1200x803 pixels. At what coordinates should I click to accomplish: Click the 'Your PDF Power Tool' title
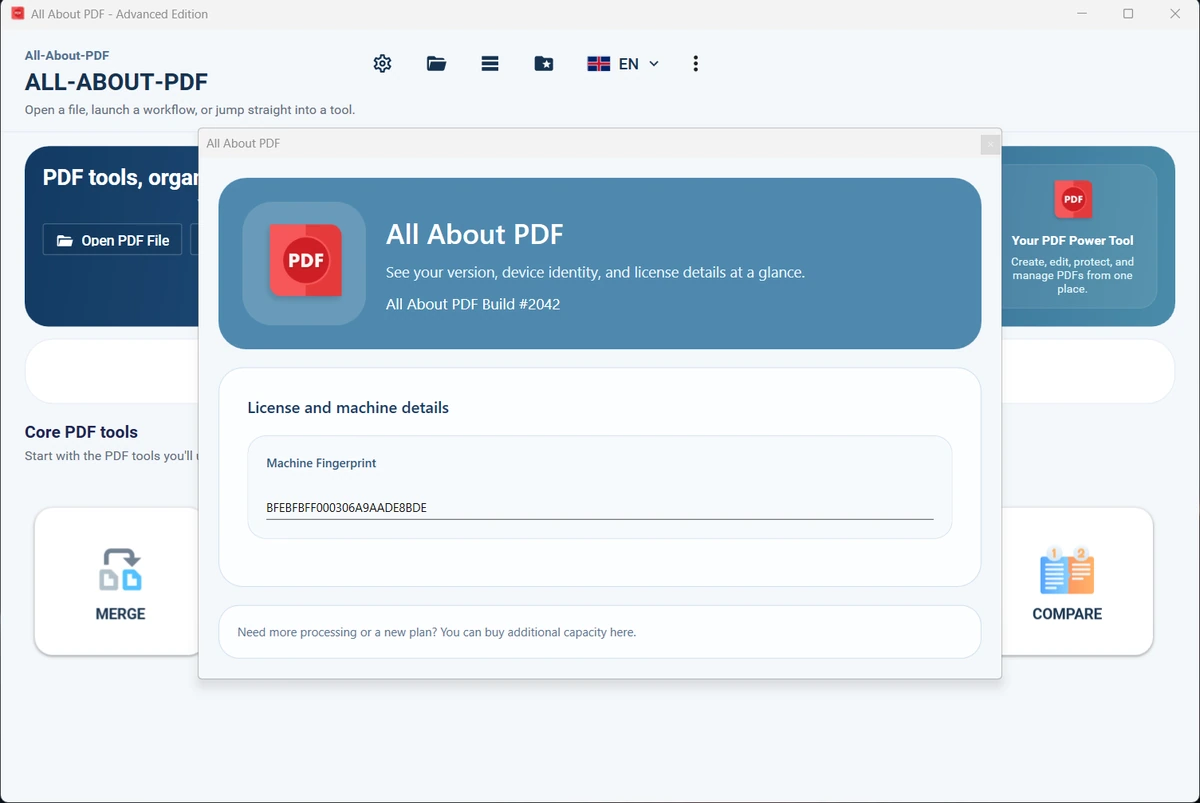(x=1073, y=241)
